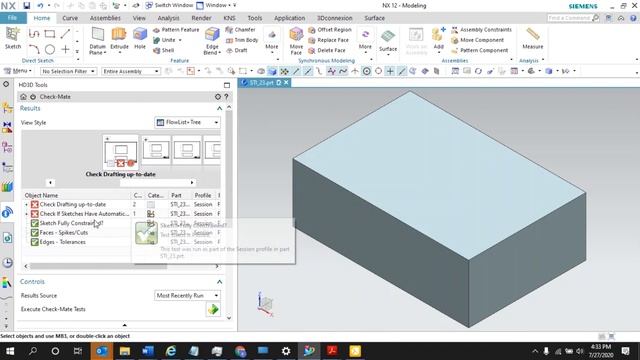Open the HD3D Tools tab in resource bar
This screenshot has height=360, width=640.
[7, 212]
